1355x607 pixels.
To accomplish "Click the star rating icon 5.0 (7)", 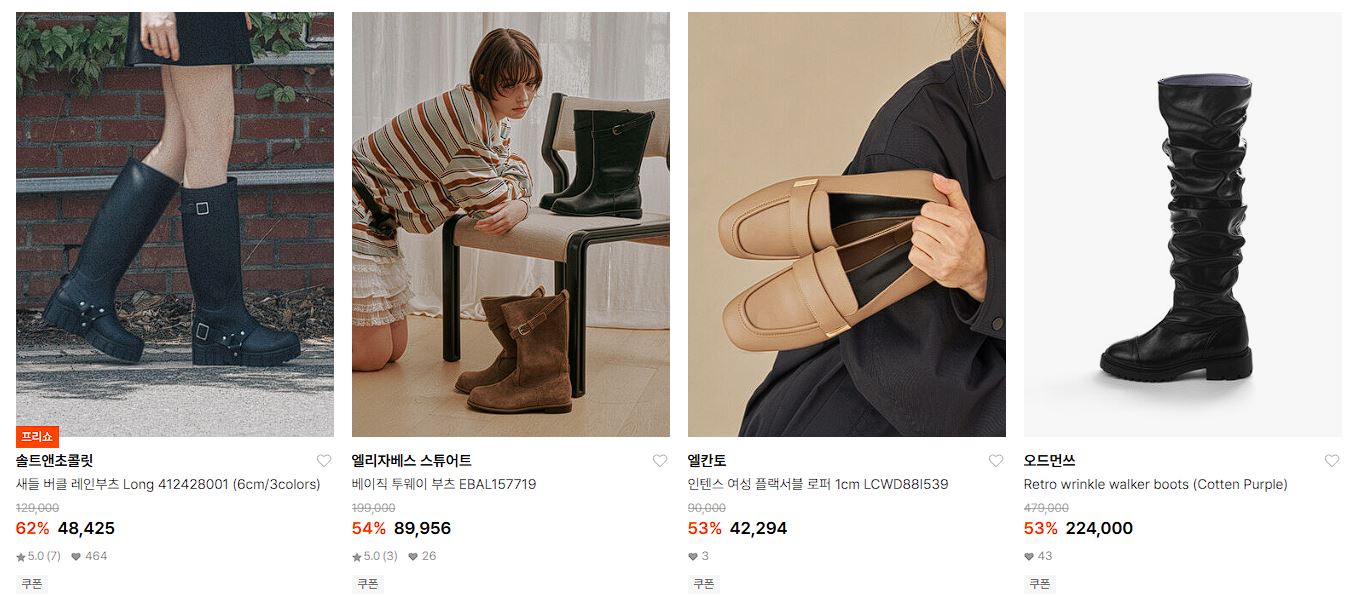I will pyautogui.click(x=21, y=556).
